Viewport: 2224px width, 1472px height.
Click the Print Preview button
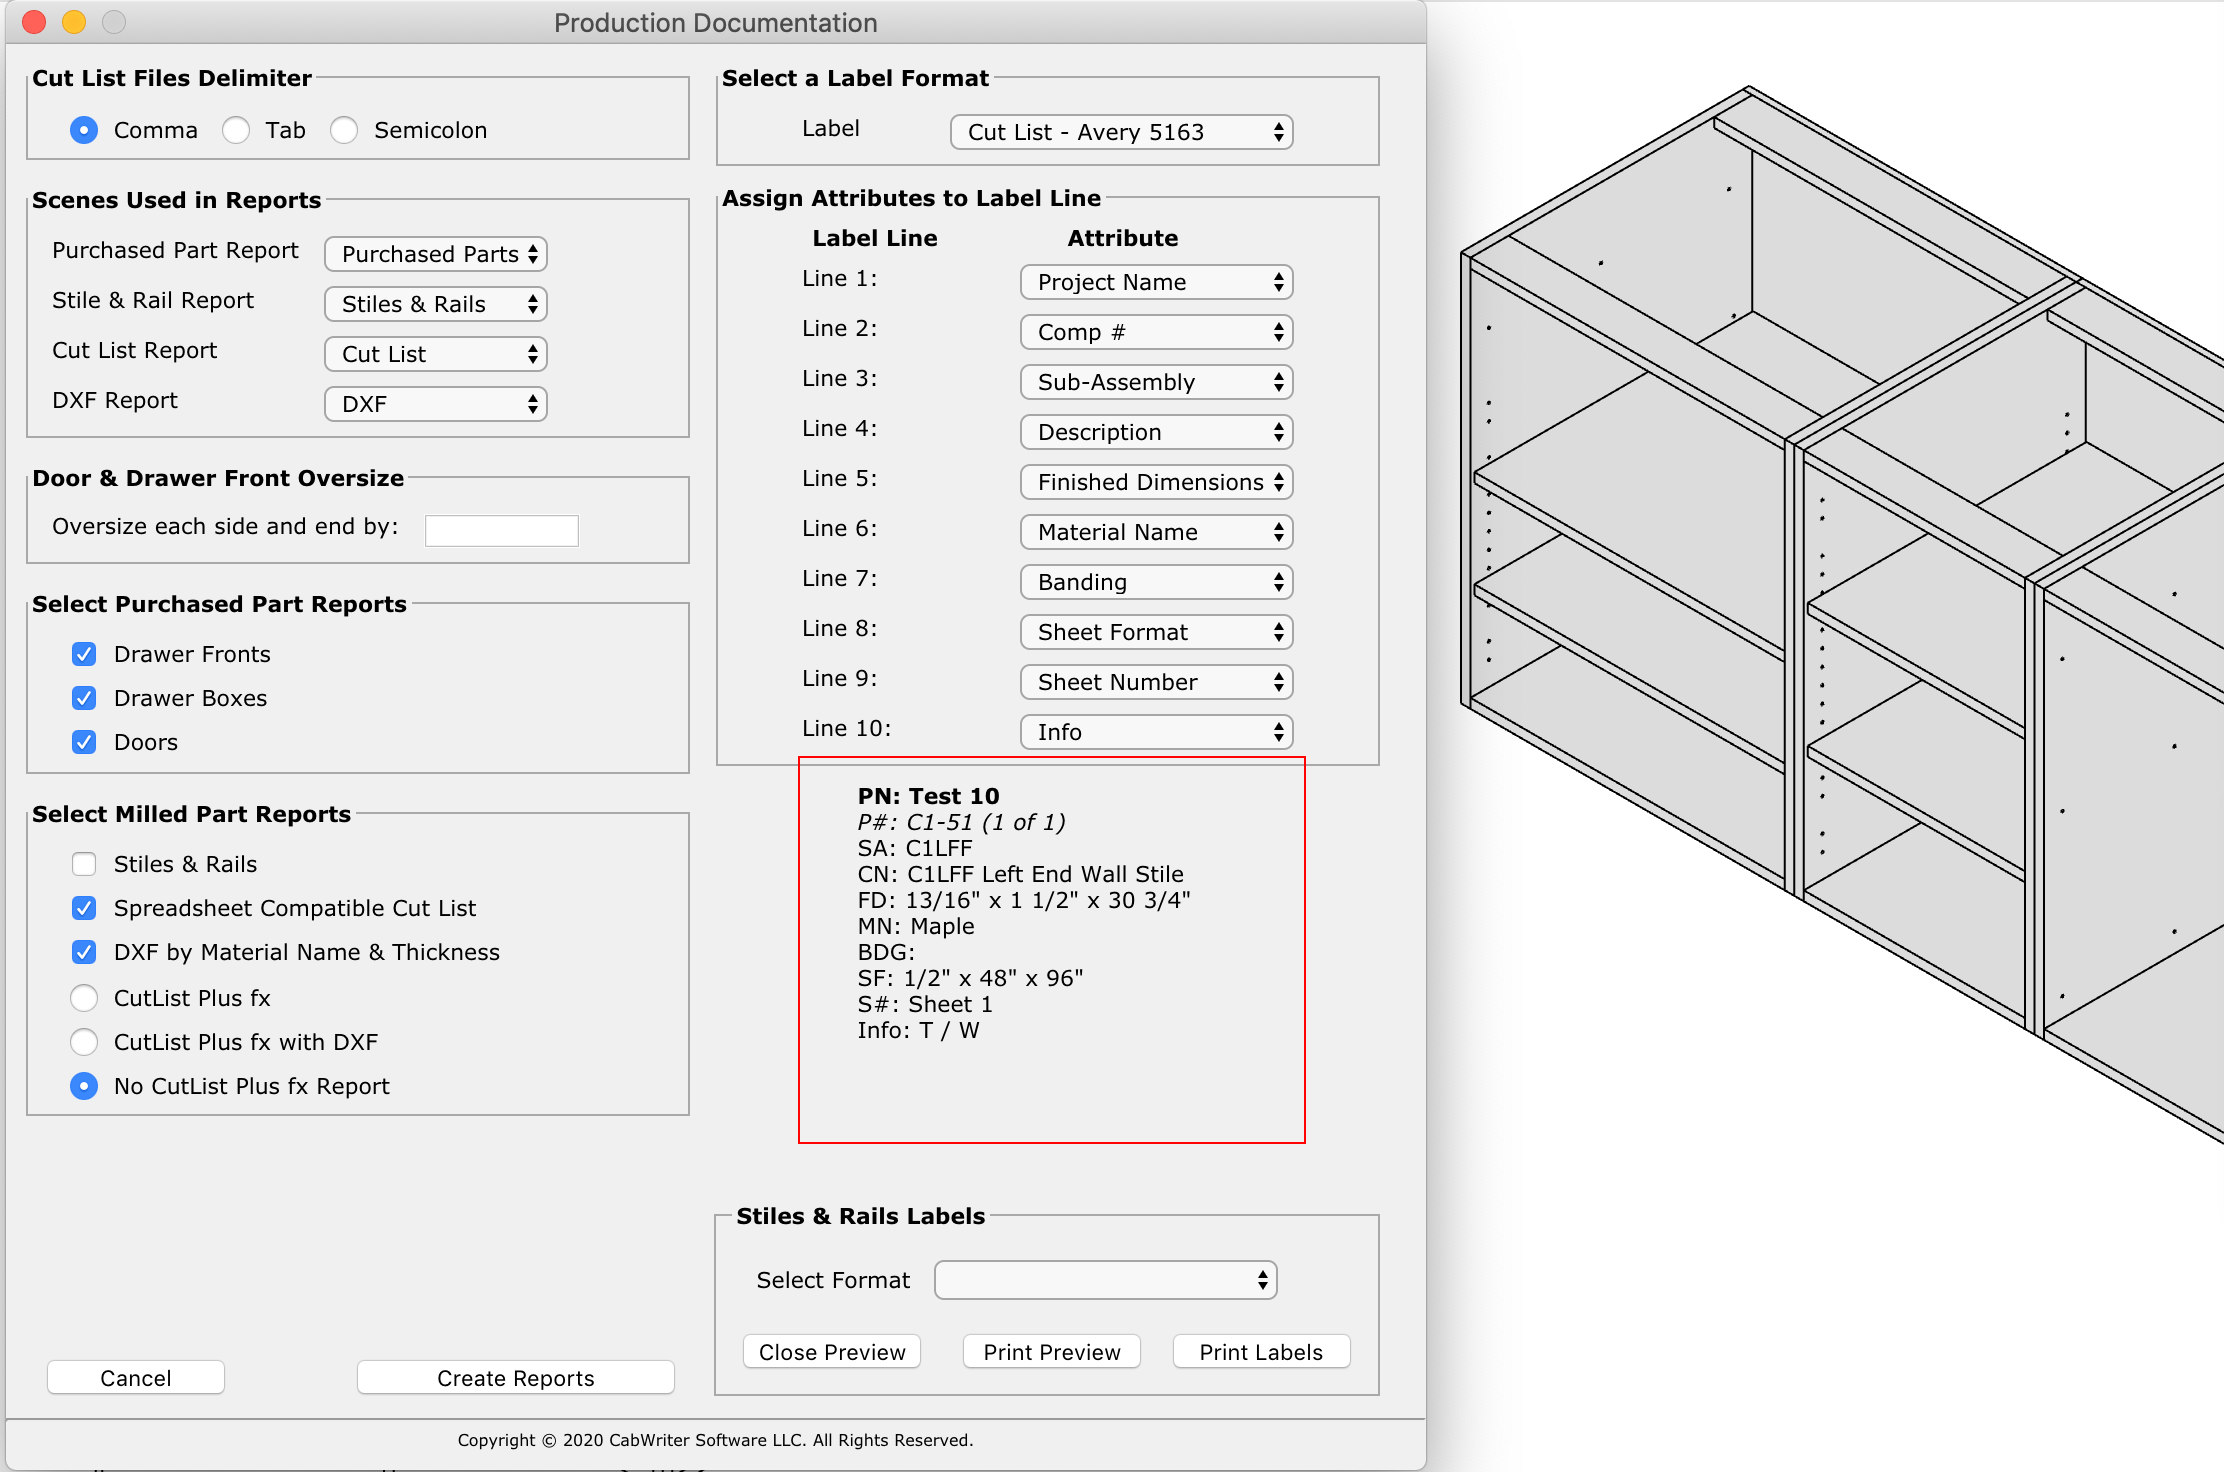tap(1051, 1352)
